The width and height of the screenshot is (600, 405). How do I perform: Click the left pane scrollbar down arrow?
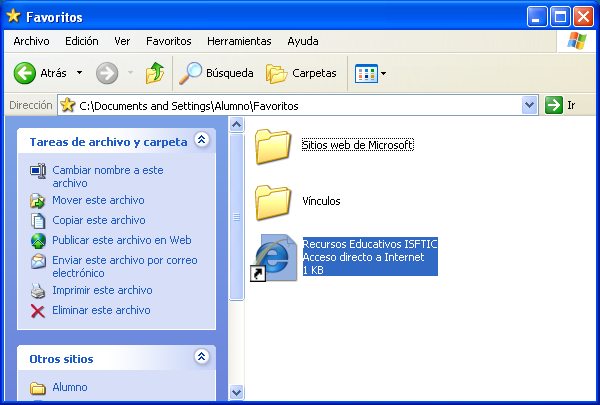(x=237, y=392)
